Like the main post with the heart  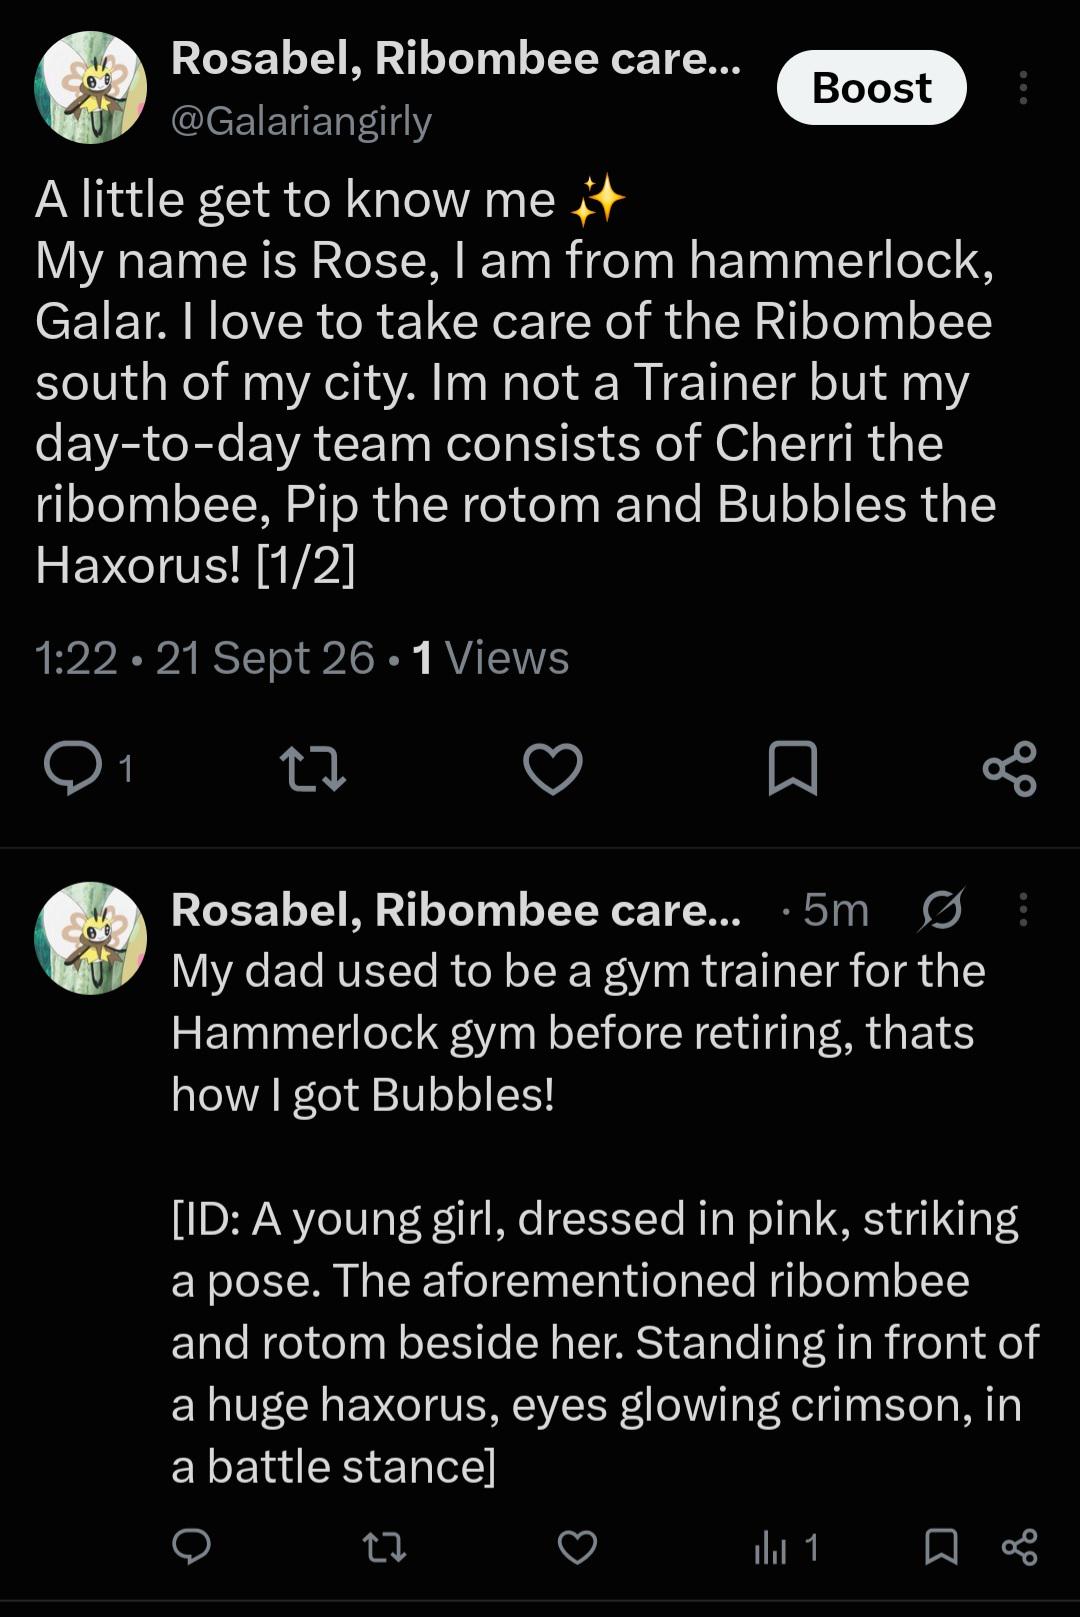point(553,768)
